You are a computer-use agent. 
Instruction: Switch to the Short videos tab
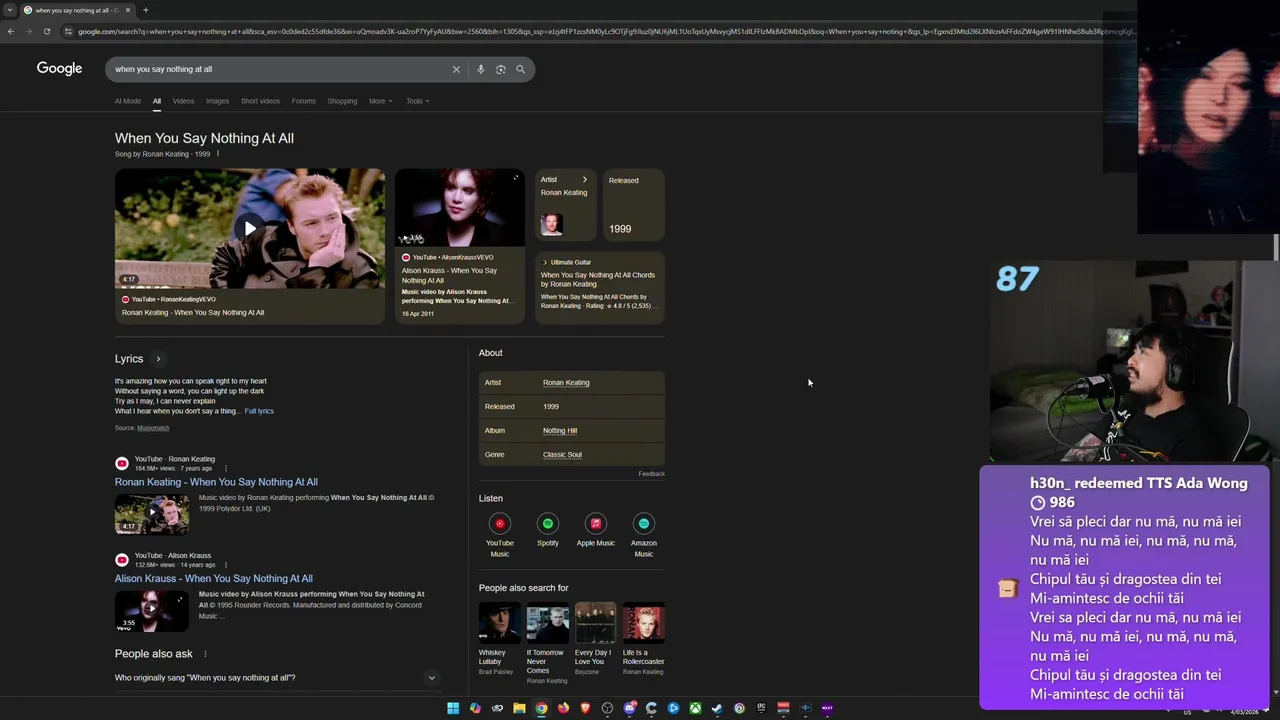point(260,101)
